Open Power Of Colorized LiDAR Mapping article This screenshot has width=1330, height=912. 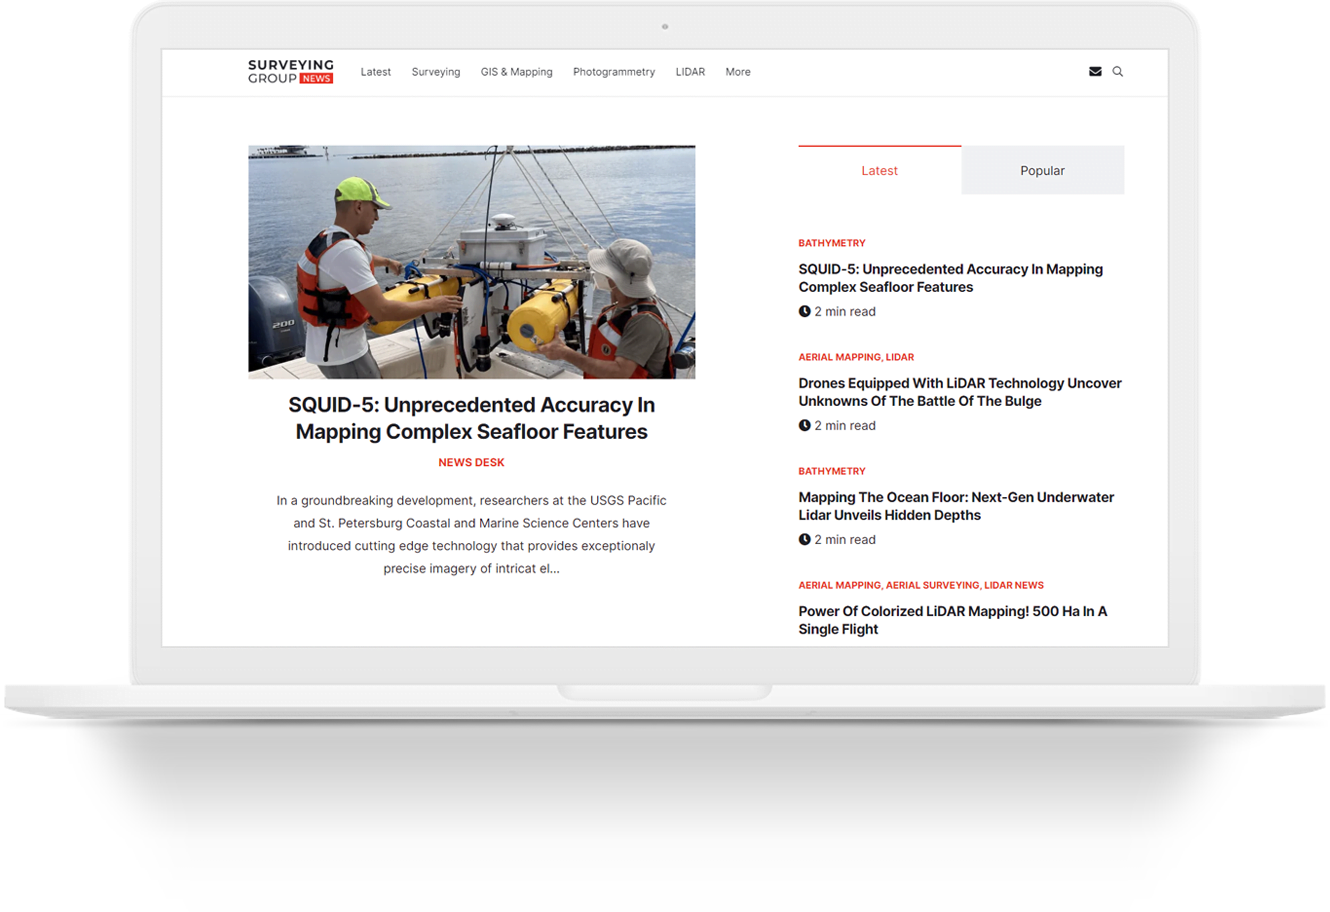[x=952, y=620]
